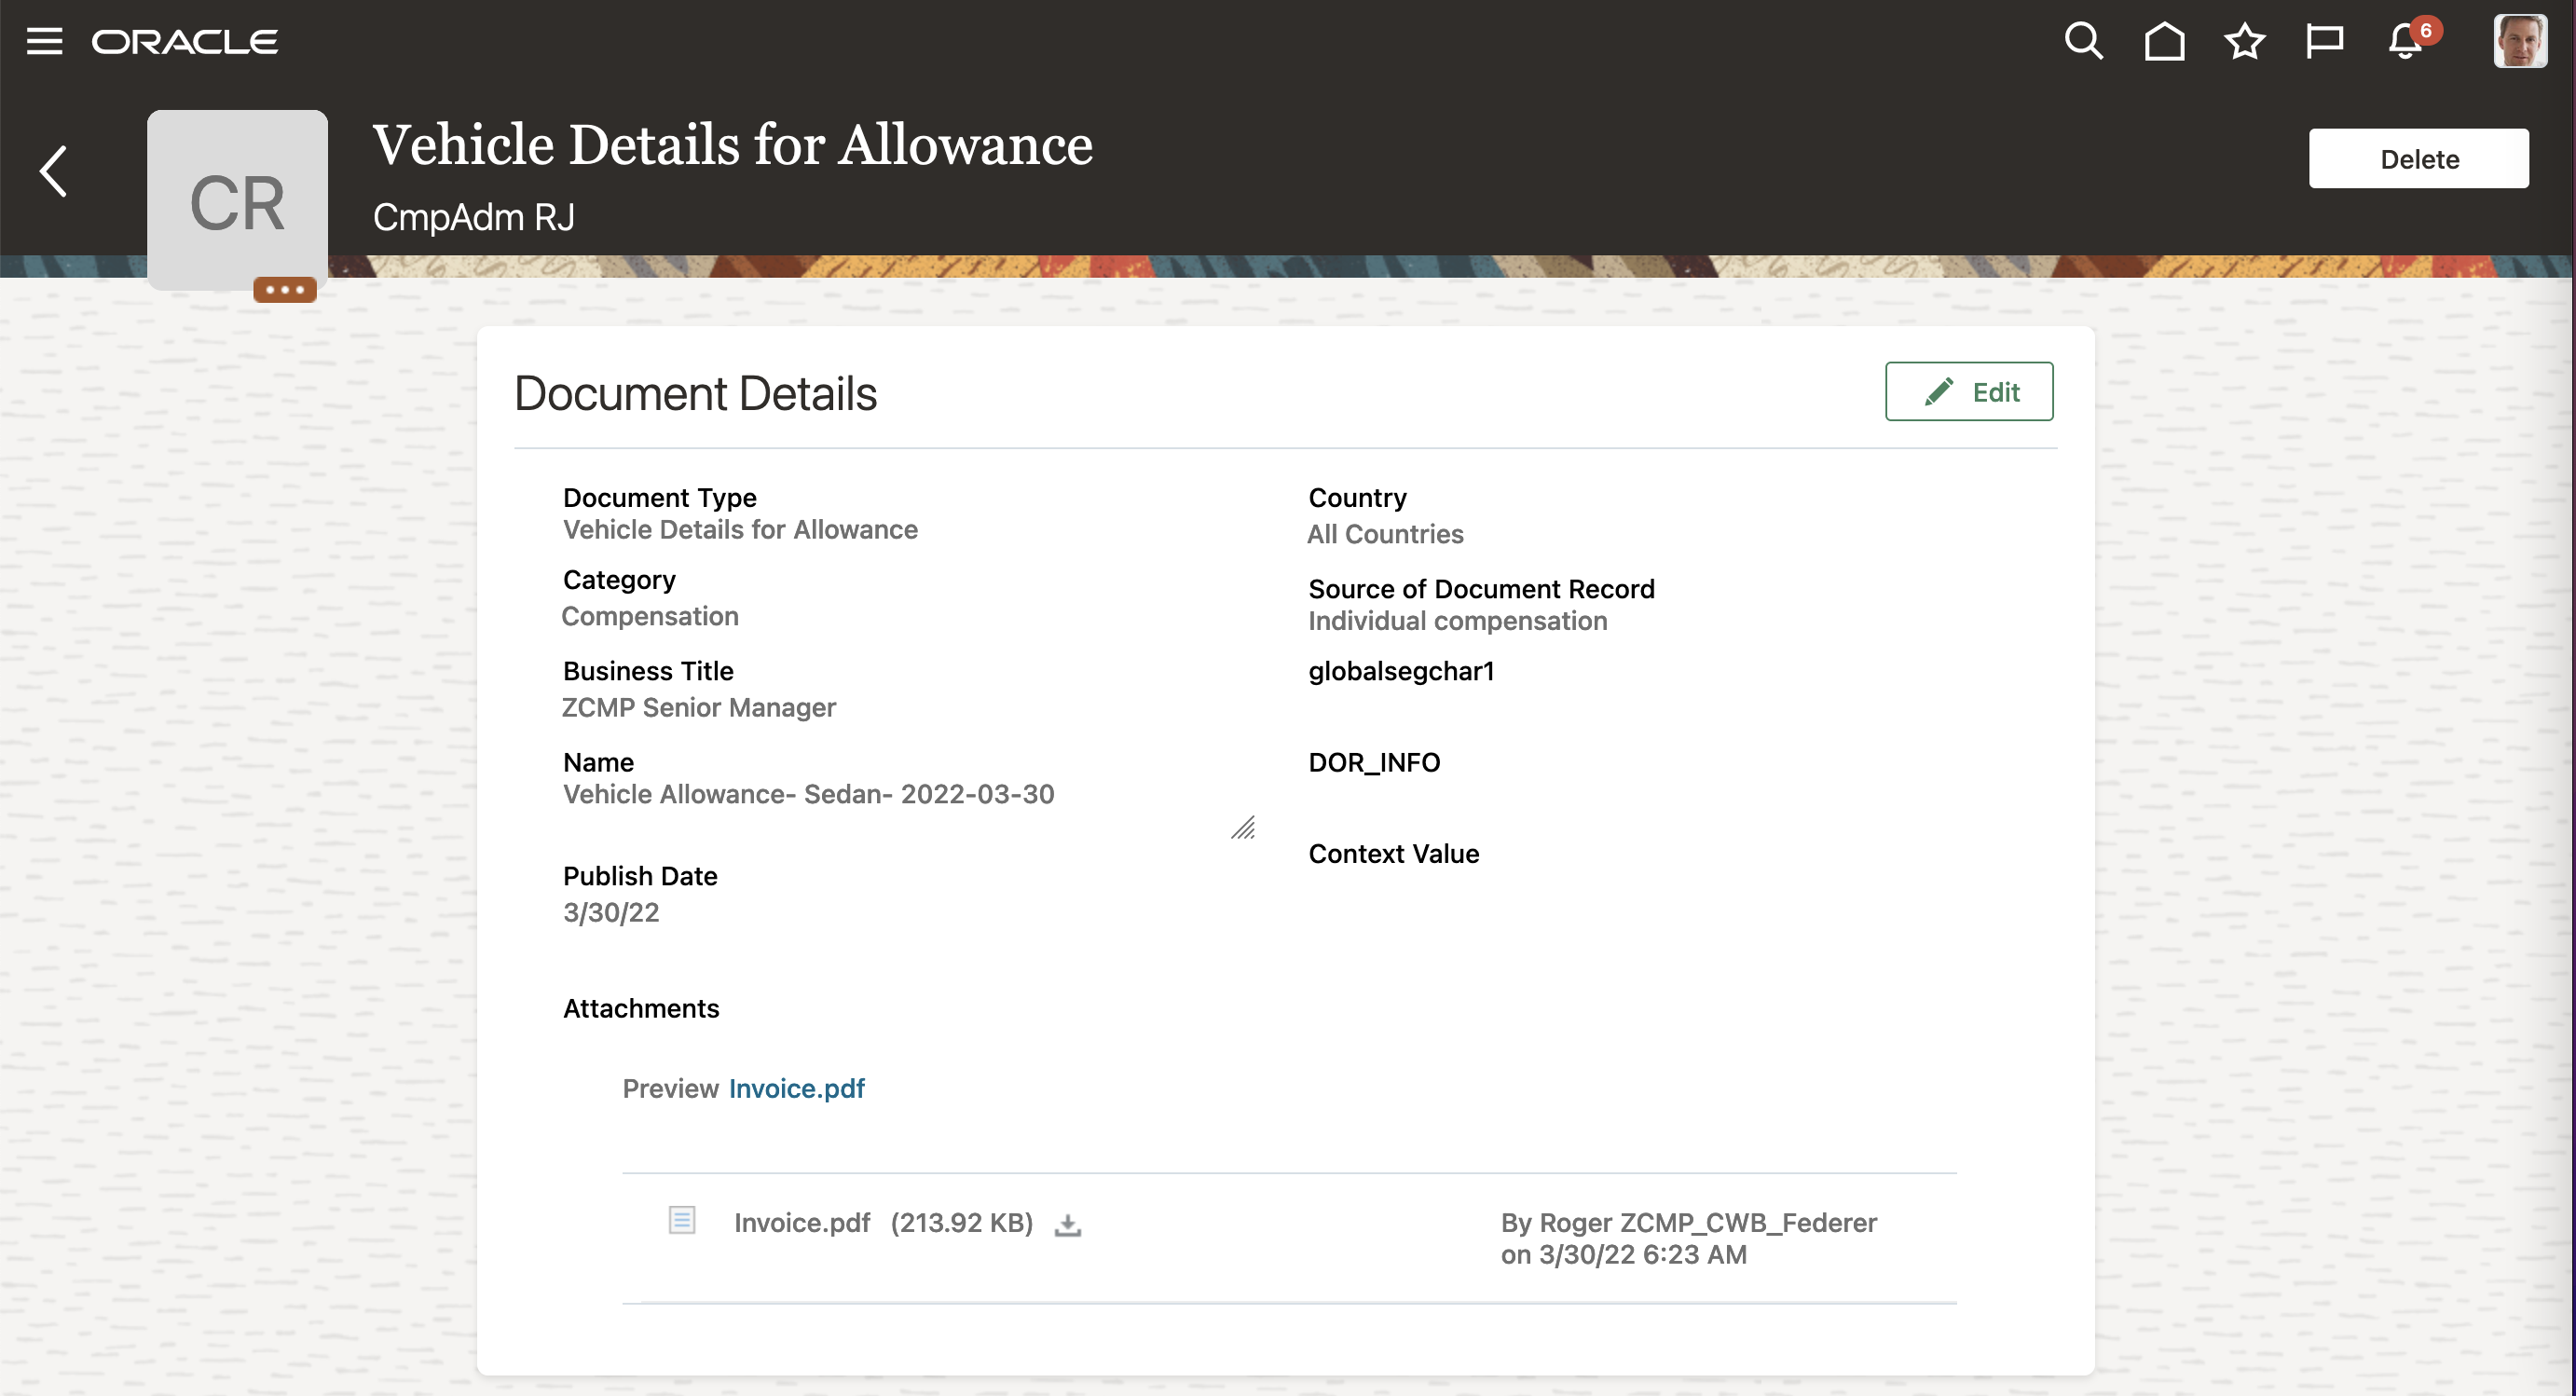The image size is (2576, 1396).
Task: Click the Vehicle Allowance- Sedan name text
Action: tap(808, 794)
